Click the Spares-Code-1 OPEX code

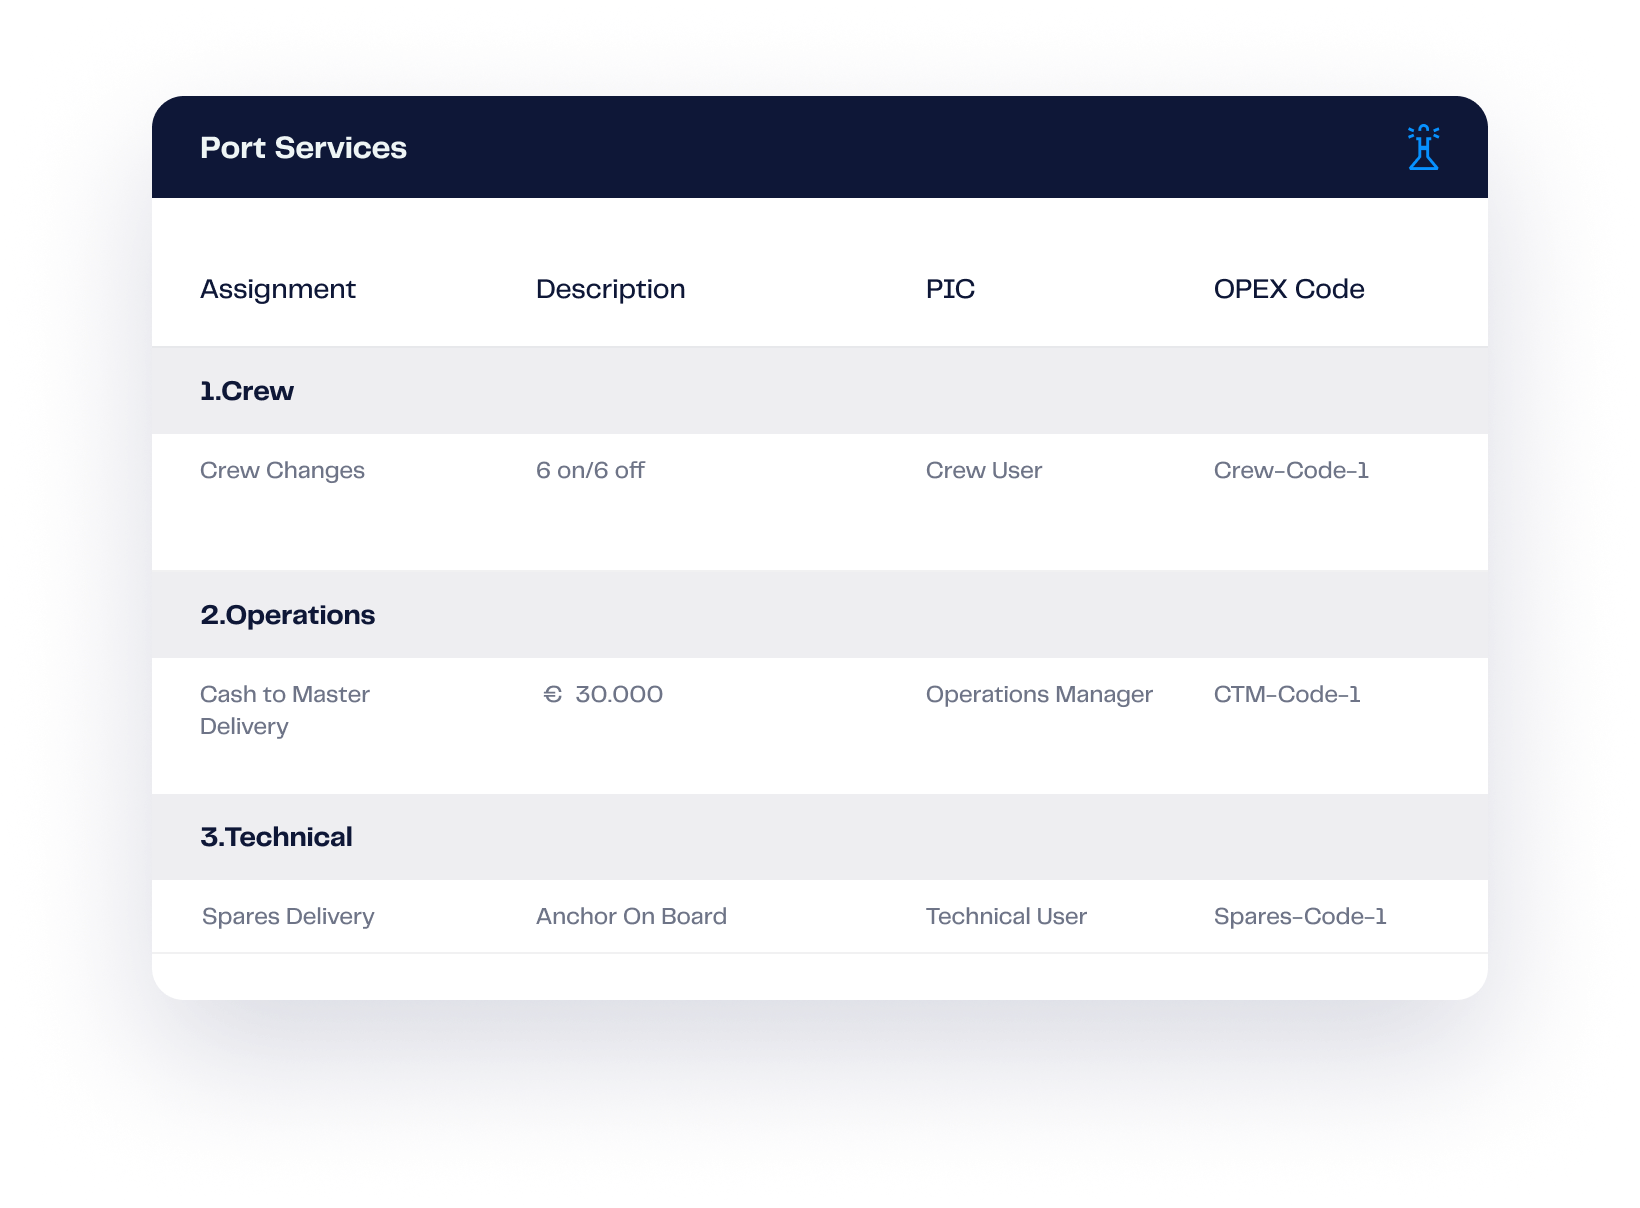[x=1299, y=916]
